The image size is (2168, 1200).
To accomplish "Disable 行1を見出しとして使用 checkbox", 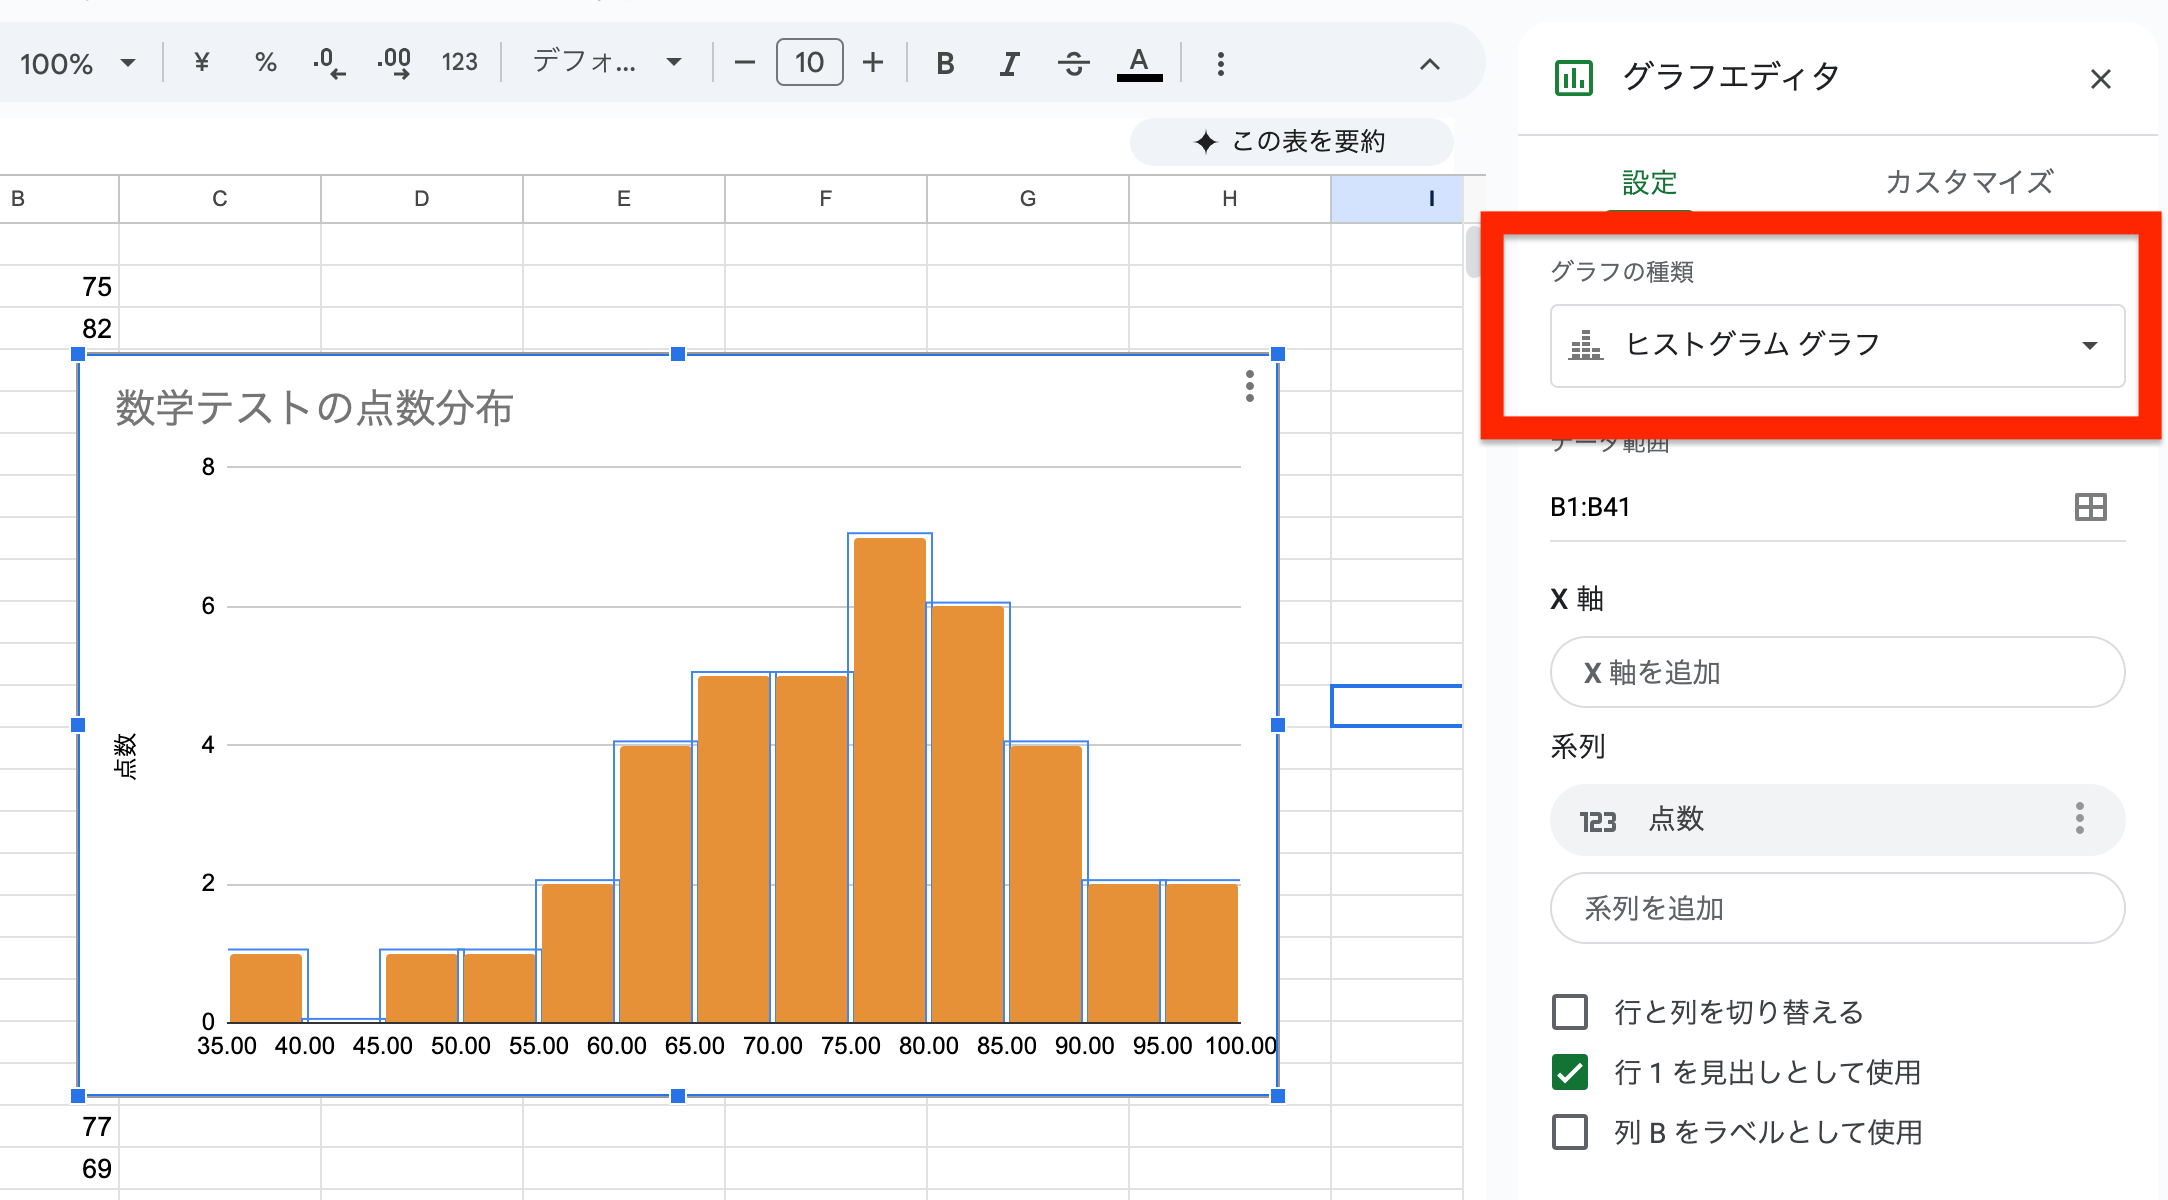I will coord(1569,1071).
